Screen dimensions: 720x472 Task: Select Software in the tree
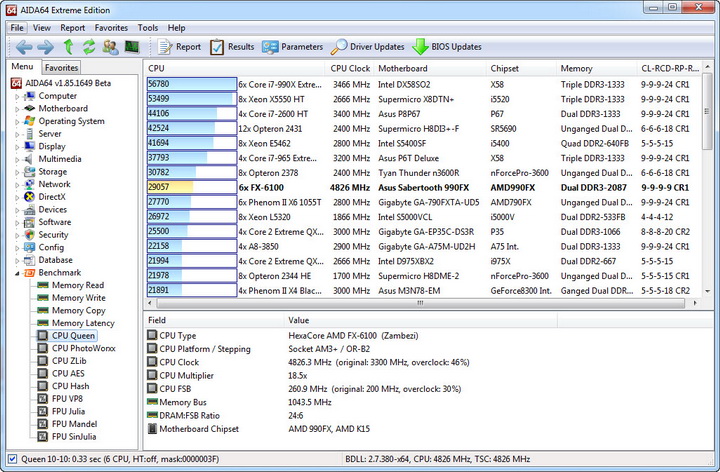[55, 222]
